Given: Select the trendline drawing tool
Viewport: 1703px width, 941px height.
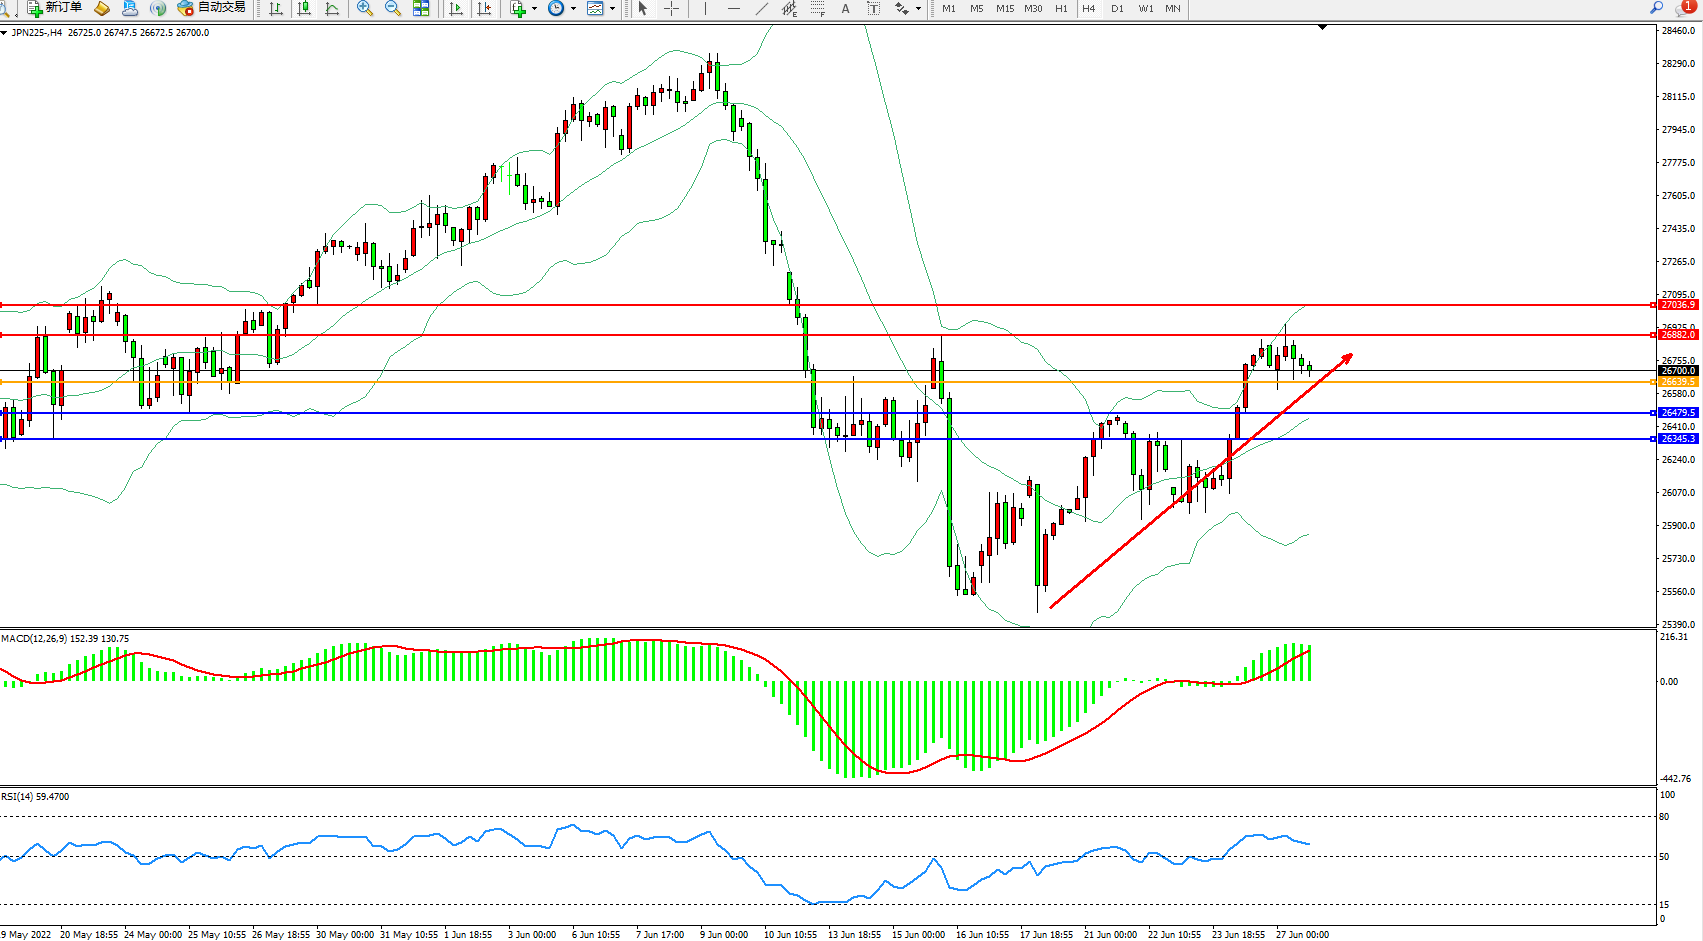Looking at the screenshot, I should pyautogui.click(x=762, y=8).
